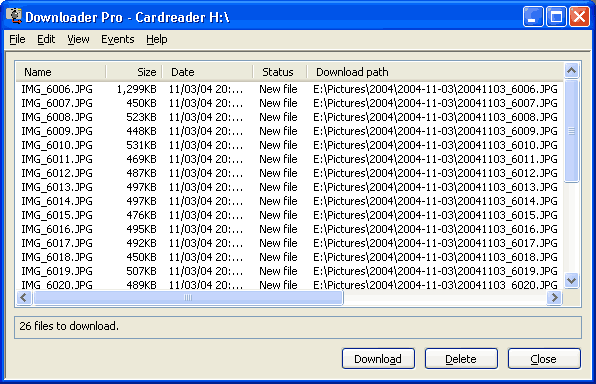Screen dimensions: 596x384
Task: Select file IMG_6010.JPG
Action: [57, 145]
